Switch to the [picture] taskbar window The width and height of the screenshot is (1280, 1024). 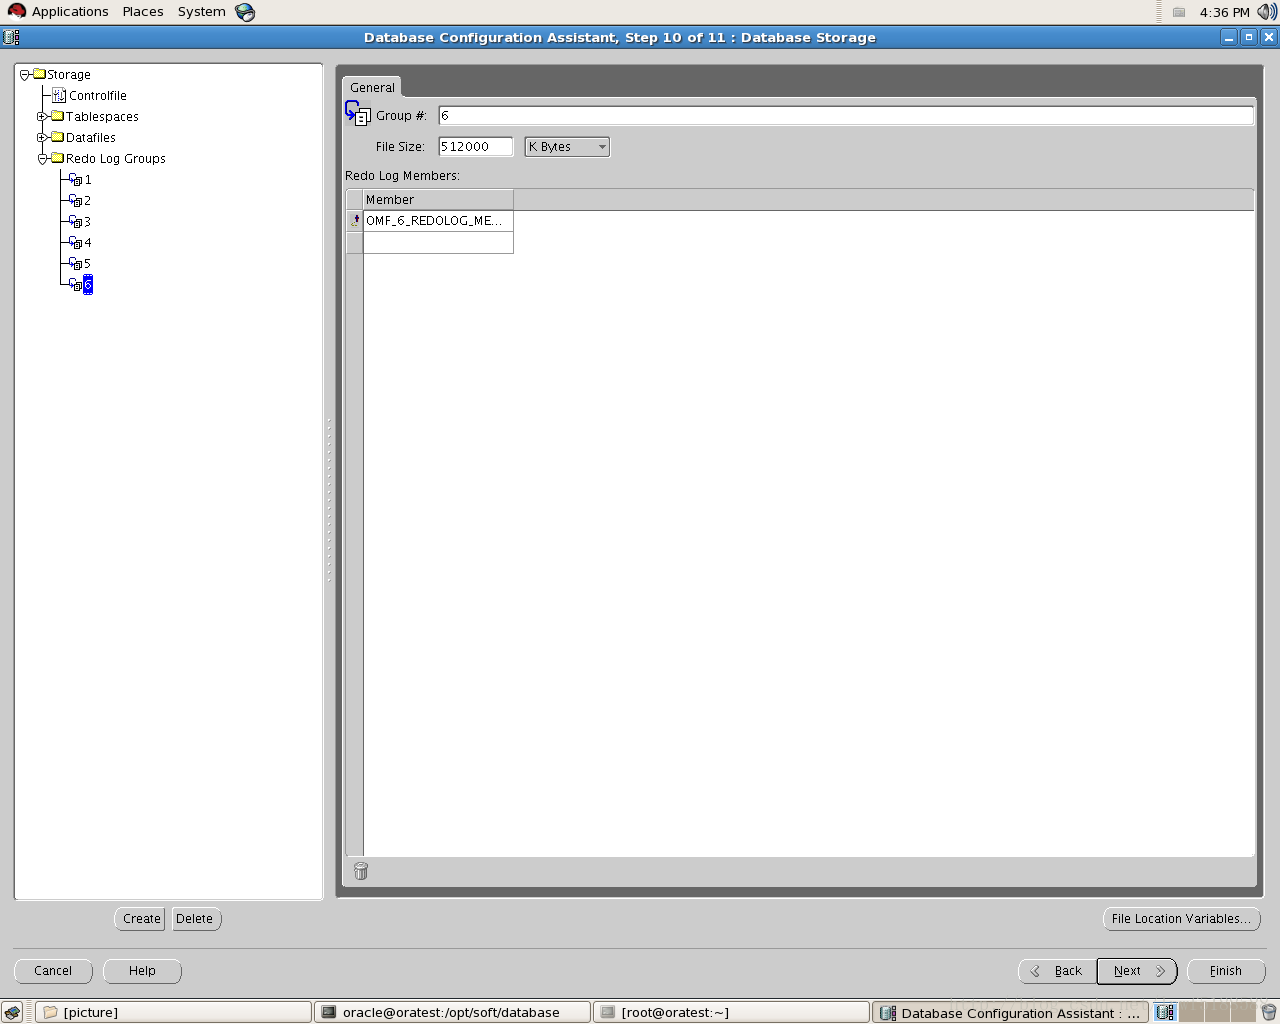tap(173, 1012)
